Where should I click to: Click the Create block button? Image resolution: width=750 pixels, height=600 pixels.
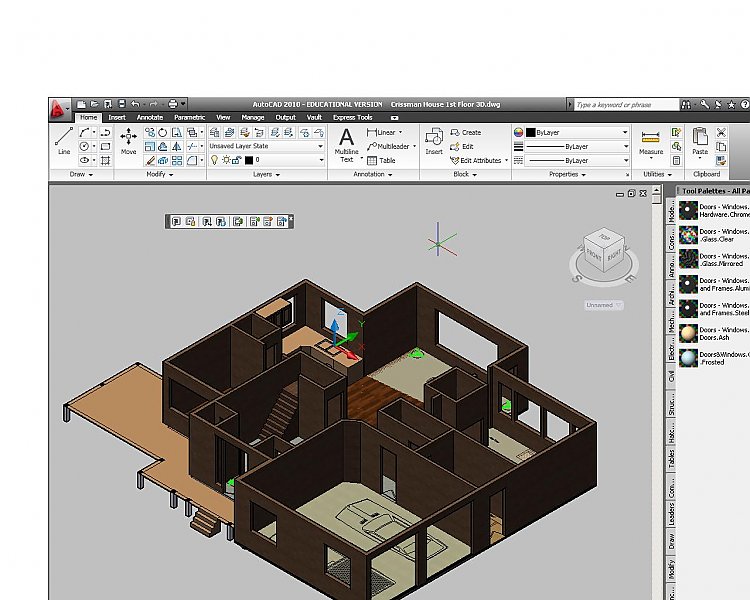(466, 132)
